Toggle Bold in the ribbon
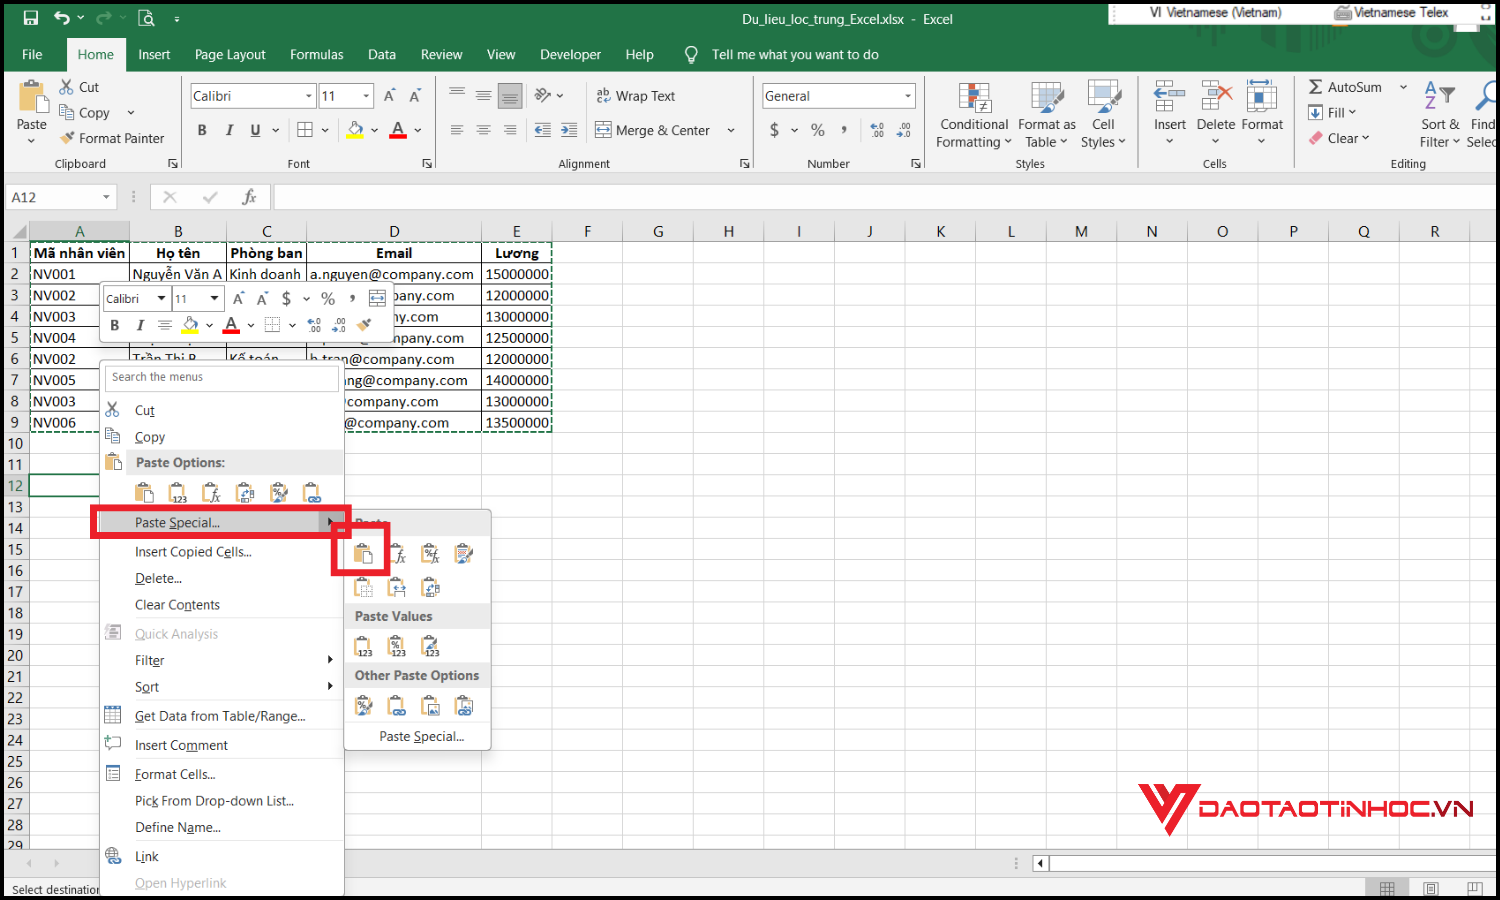This screenshot has height=900, width=1500. [202, 130]
